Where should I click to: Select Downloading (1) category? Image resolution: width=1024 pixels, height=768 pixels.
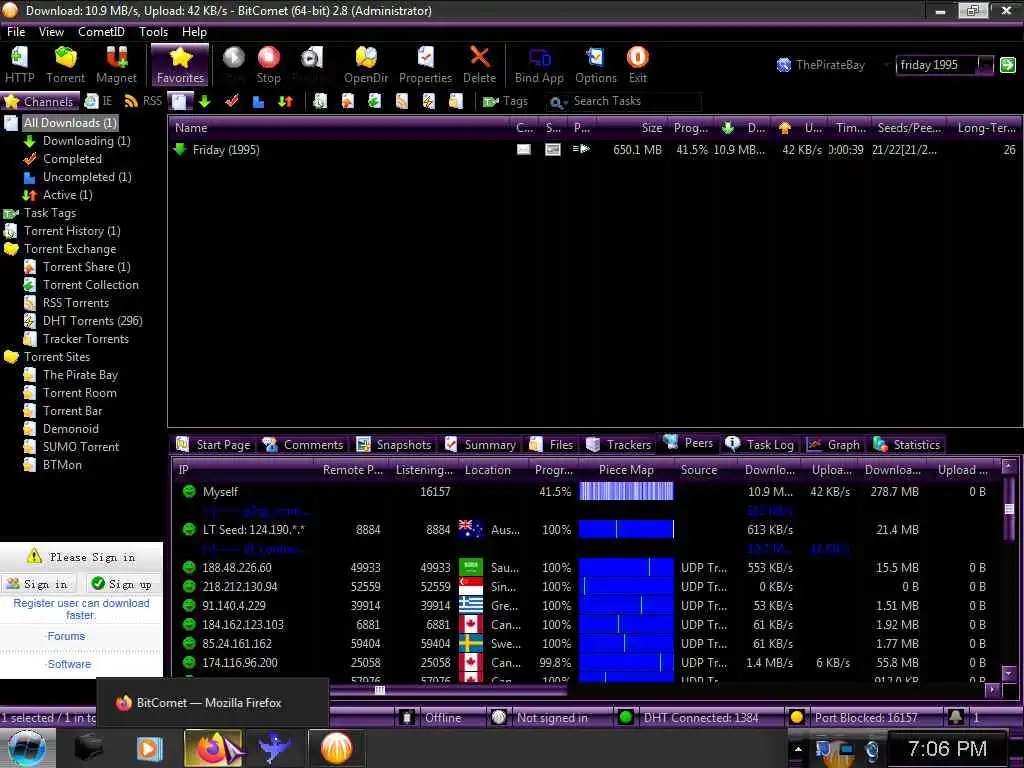86,140
